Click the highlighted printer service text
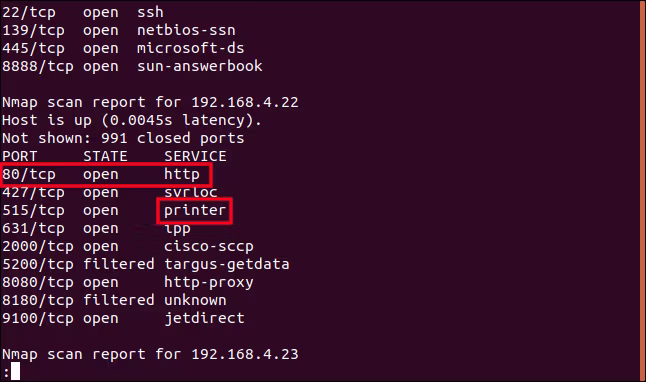This screenshot has height=382, width=646. coord(195,211)
